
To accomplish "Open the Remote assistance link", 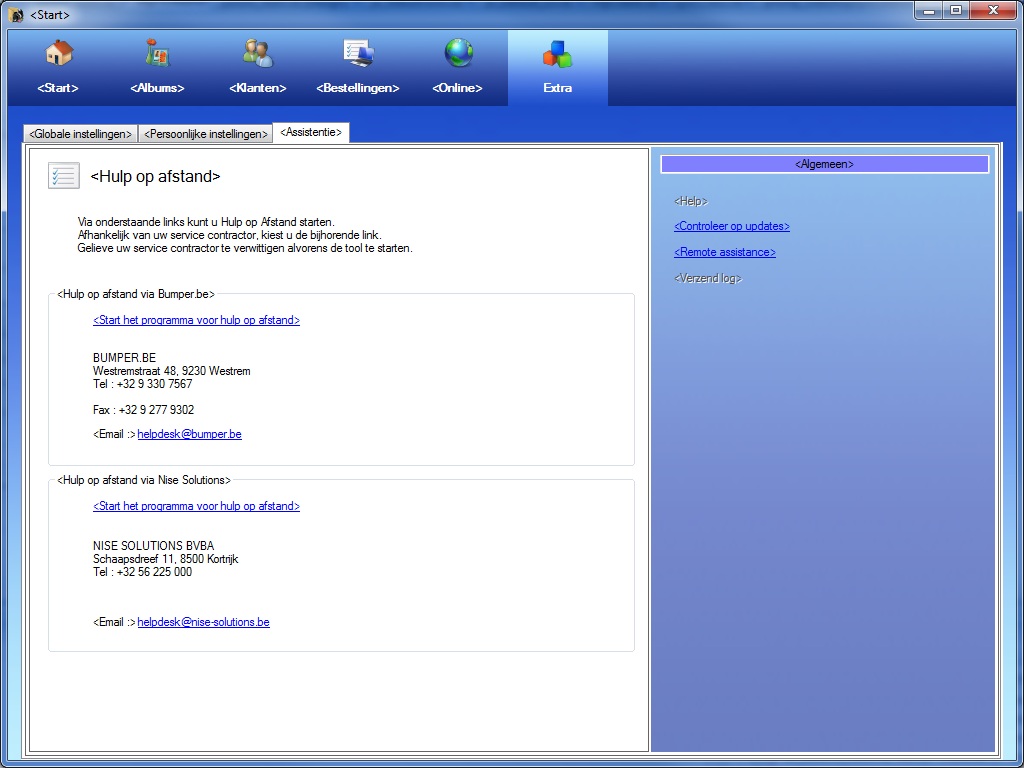I will (725, 252).
